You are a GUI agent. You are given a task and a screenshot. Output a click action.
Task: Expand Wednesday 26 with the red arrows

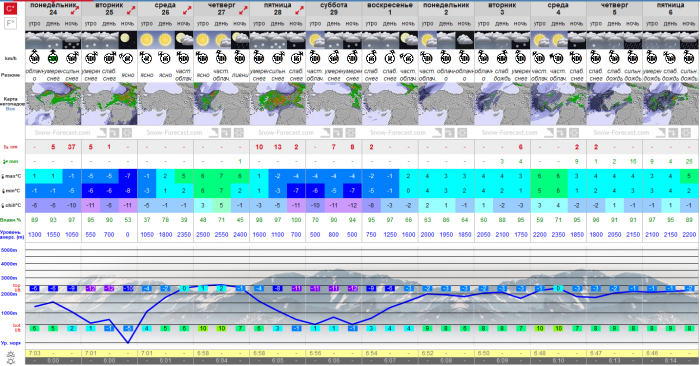tap(187, 10)
